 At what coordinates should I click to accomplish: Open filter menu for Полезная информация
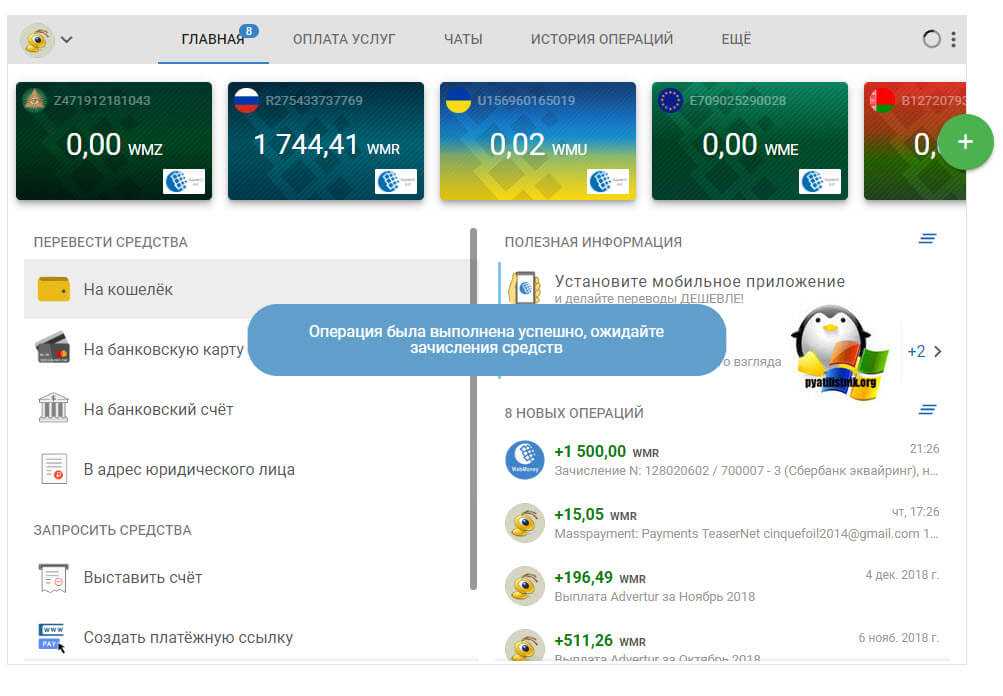point(927,239)
